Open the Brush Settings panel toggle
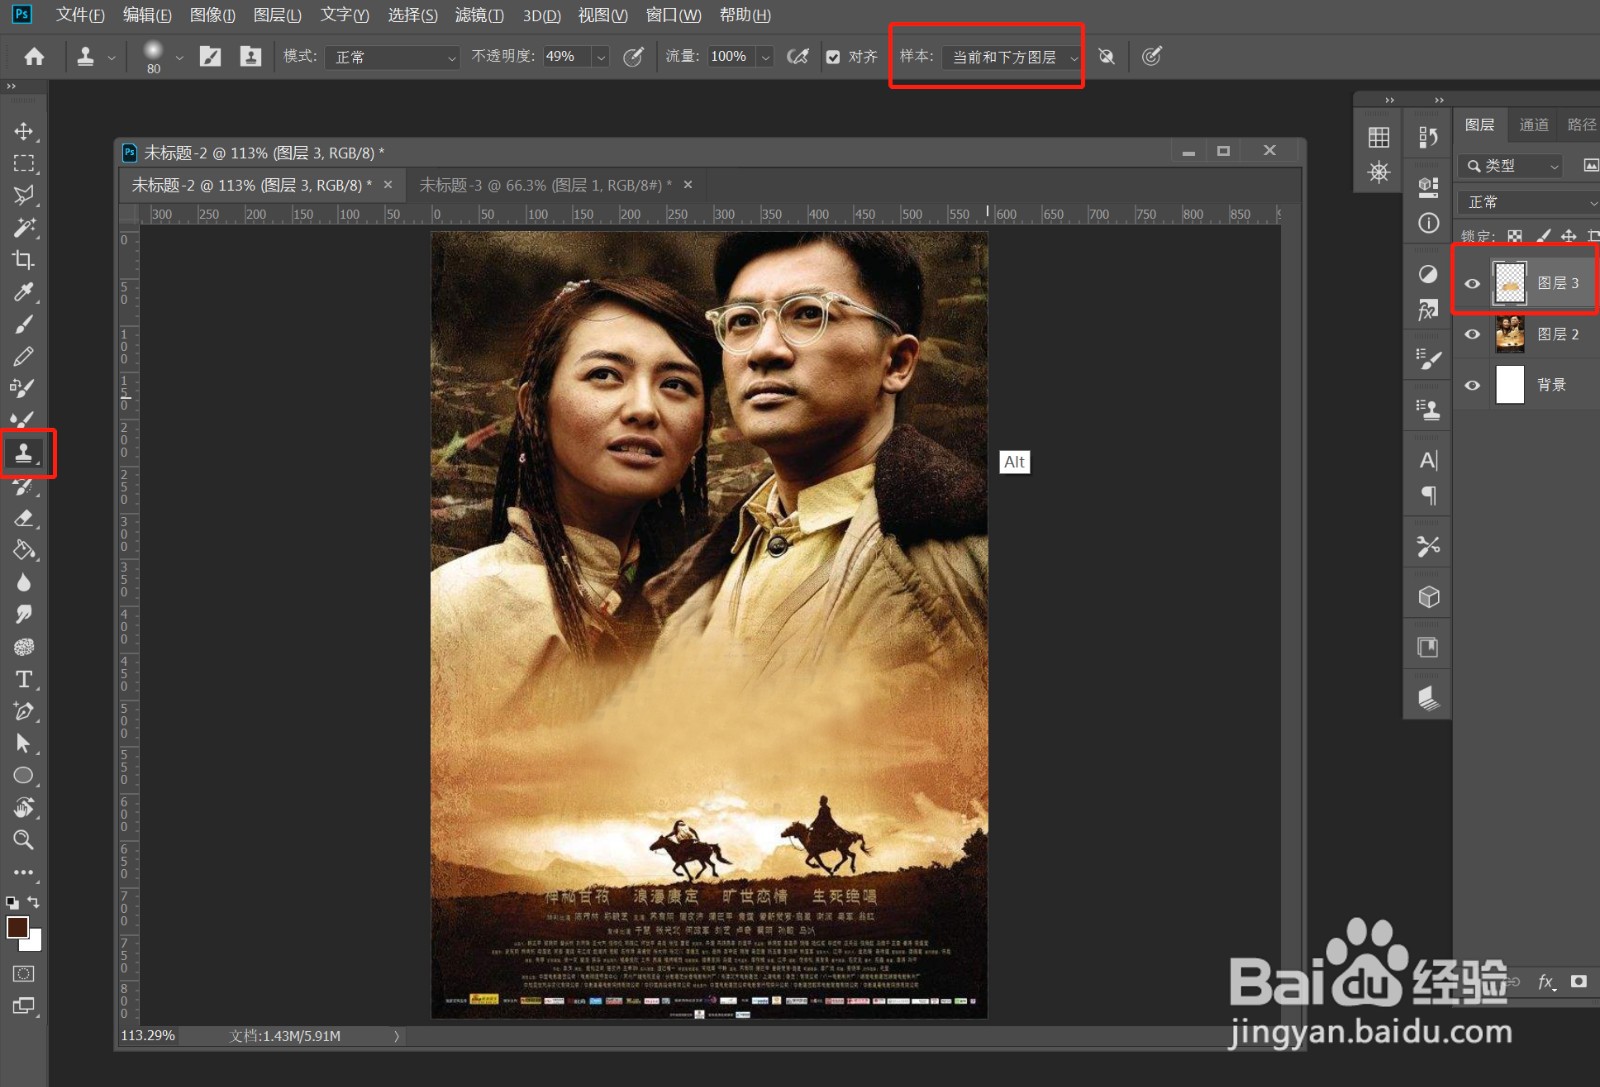Image resolution: width=1600 pixels, height=1087 pixels. click(210, 57)
